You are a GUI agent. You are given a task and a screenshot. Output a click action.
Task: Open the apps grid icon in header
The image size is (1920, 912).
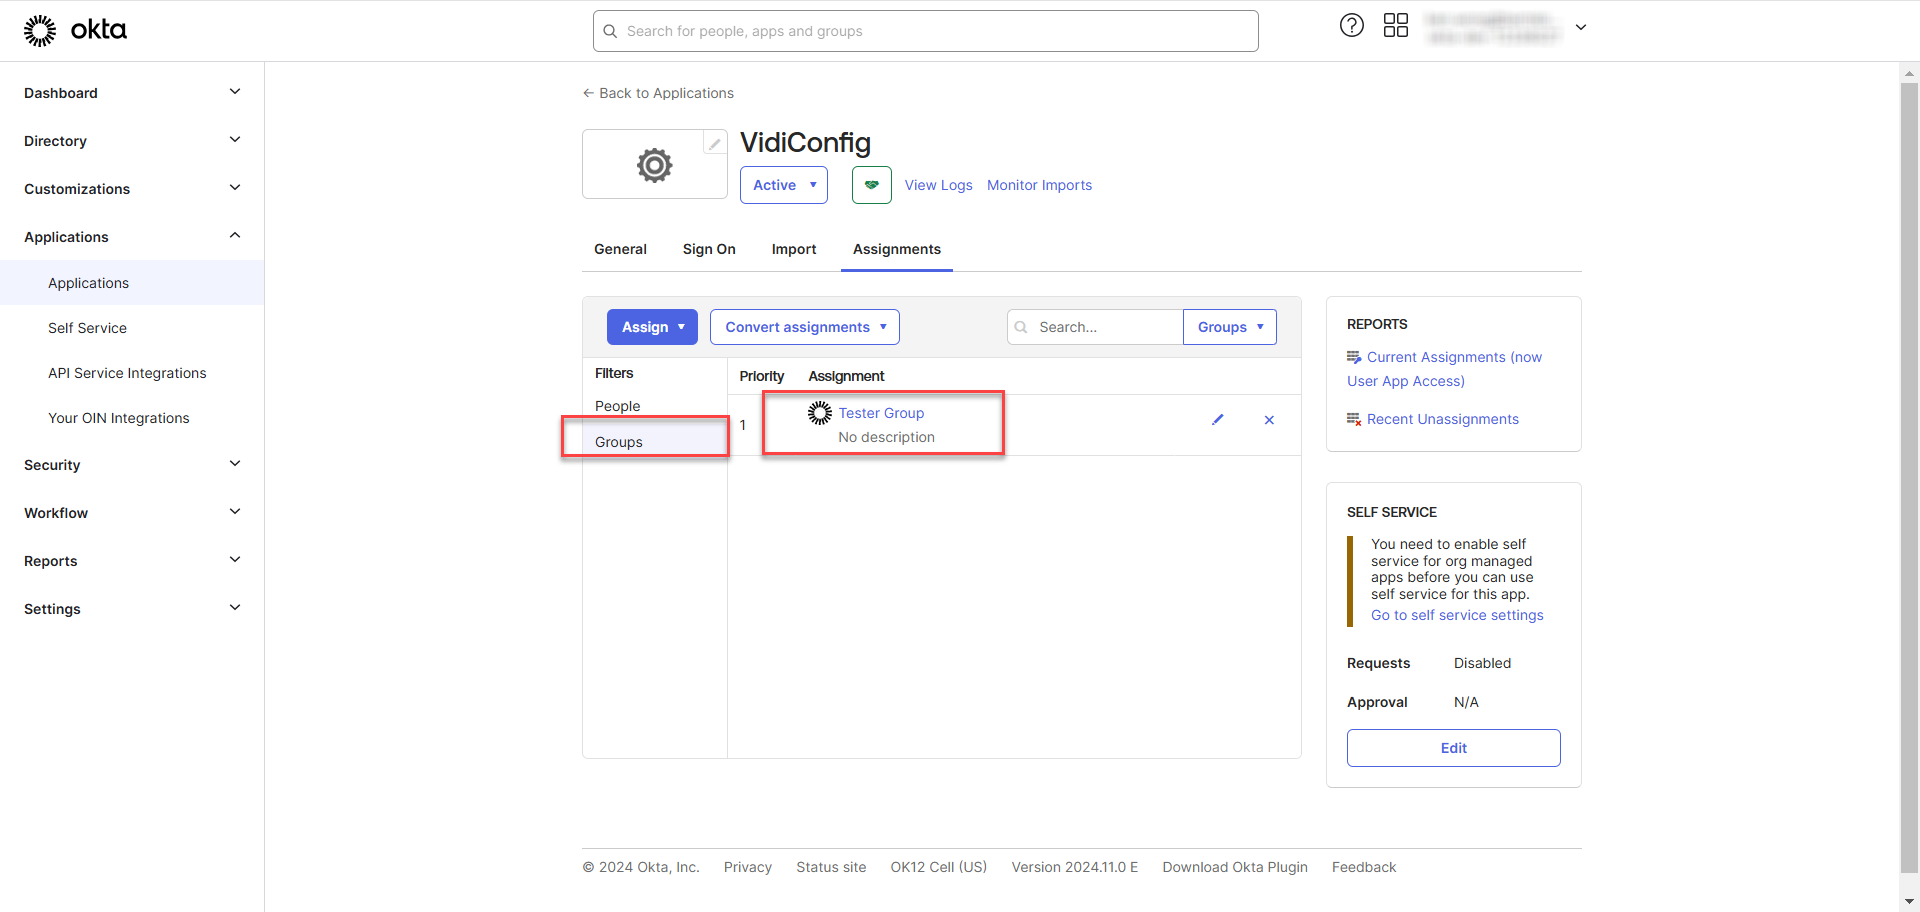pos(1395,26)
